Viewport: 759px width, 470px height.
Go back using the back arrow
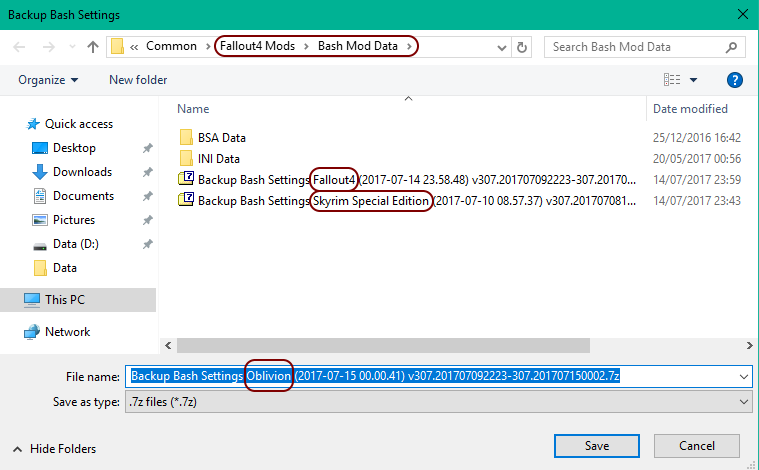click(19, 47)
